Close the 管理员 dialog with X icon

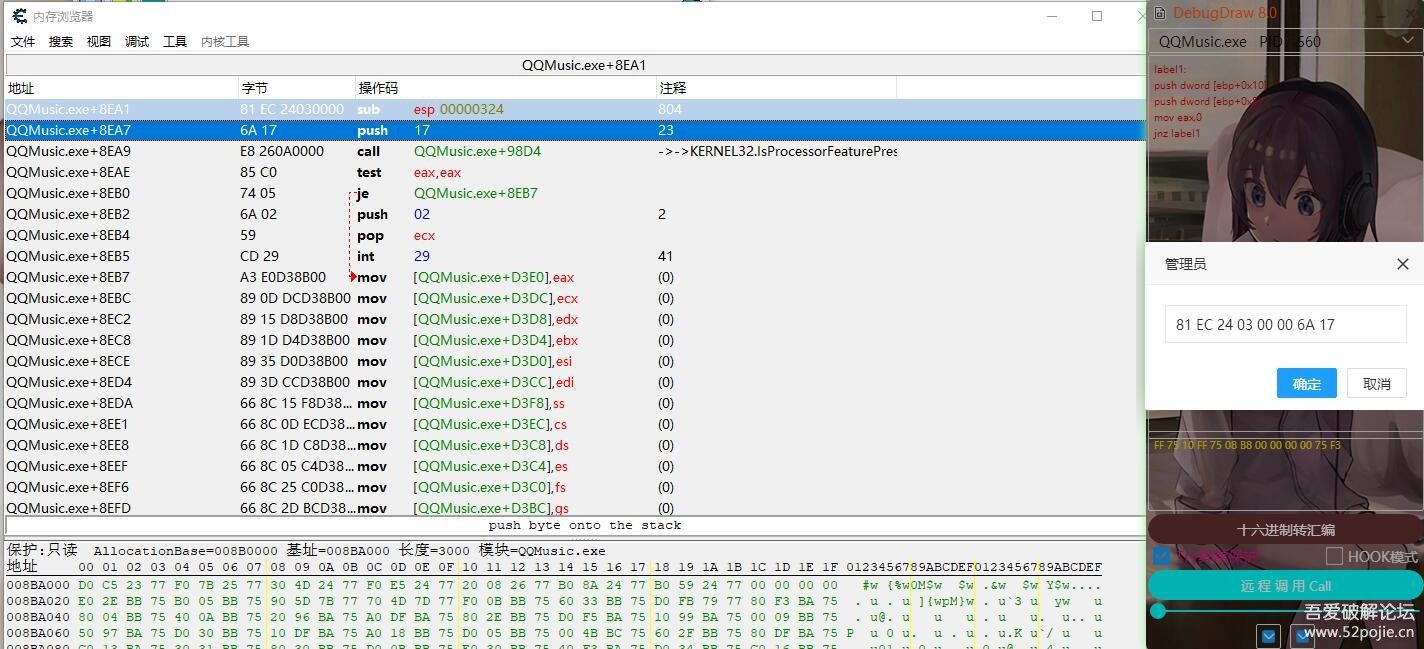point(1402,264)
